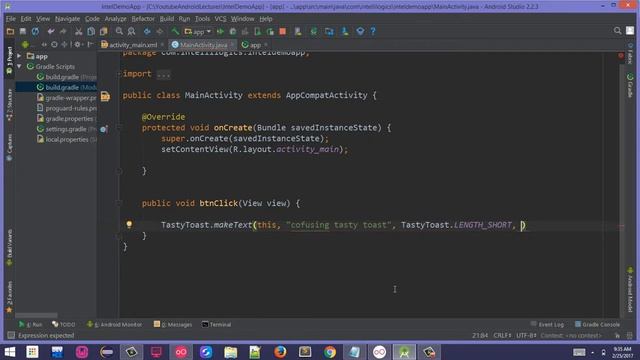The image size is (640, 360).
Task: Click the Paste icon in toolbar
Action: tap(104, 31)
